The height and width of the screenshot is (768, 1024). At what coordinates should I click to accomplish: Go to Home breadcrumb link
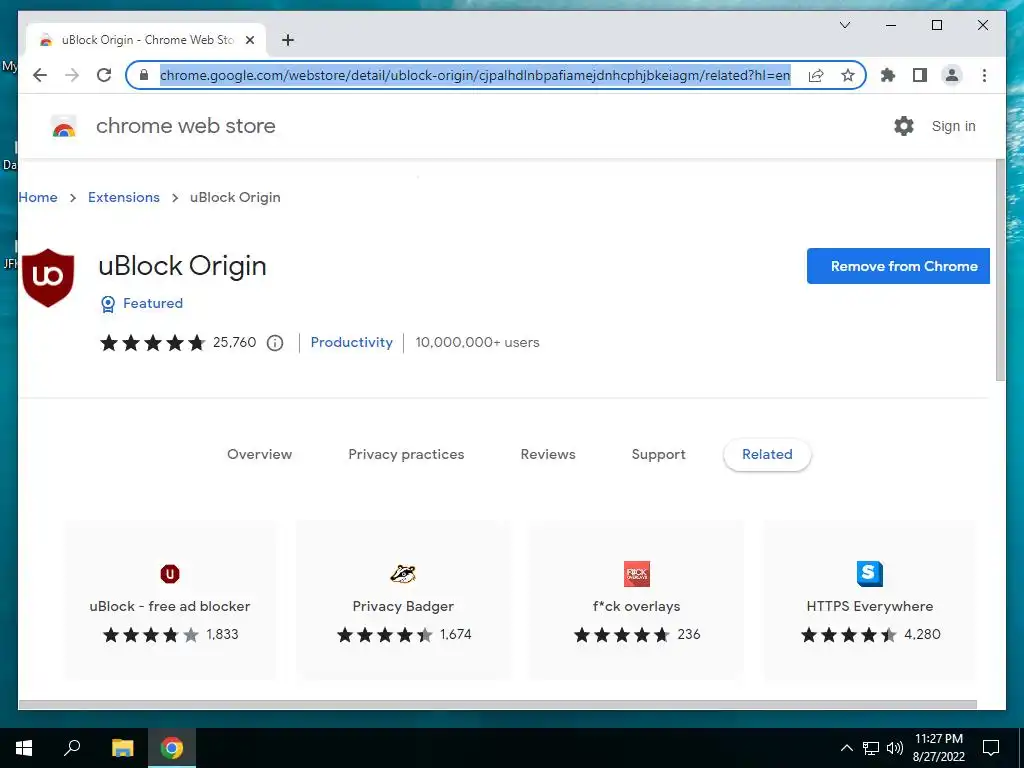tap(38, 197)
